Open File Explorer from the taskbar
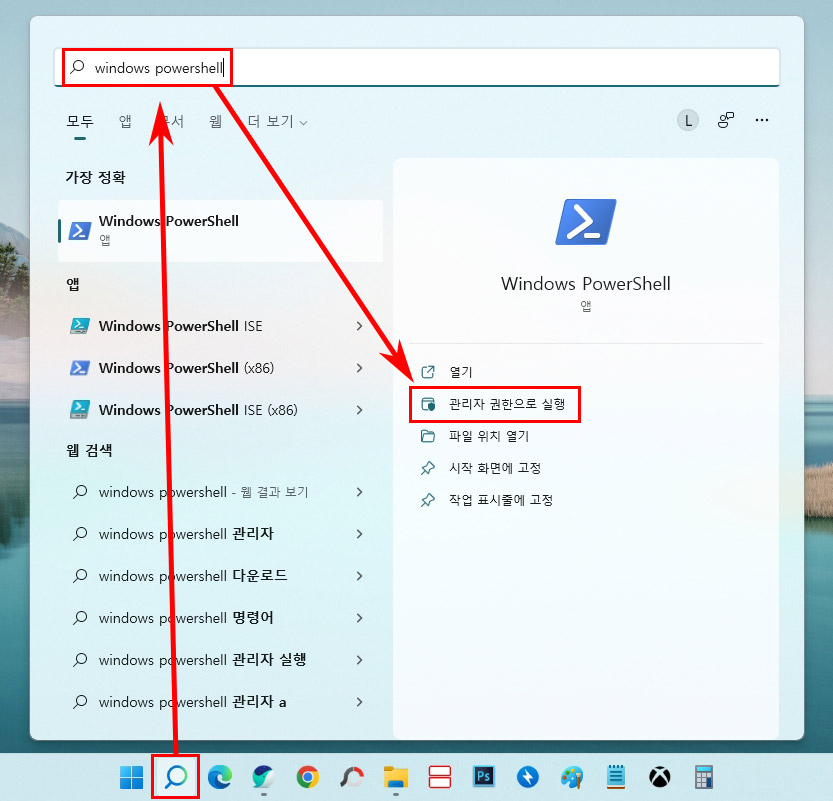The width and height of the screenshot is (833, 801). point(395,777)
